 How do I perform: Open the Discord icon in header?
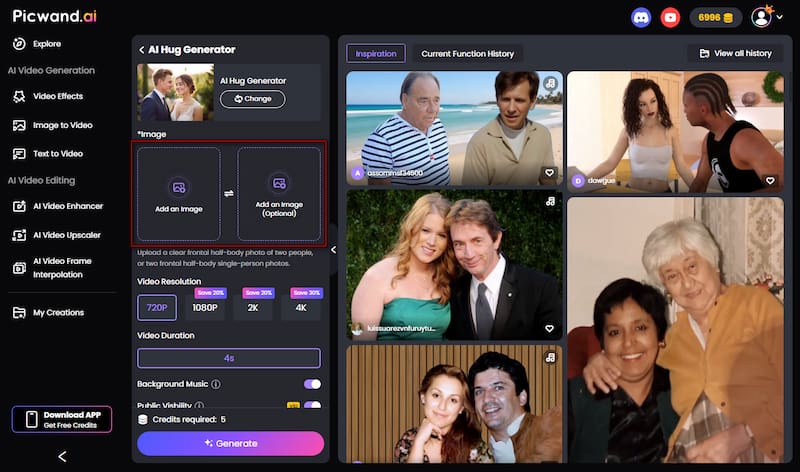(x=641, y=18)
